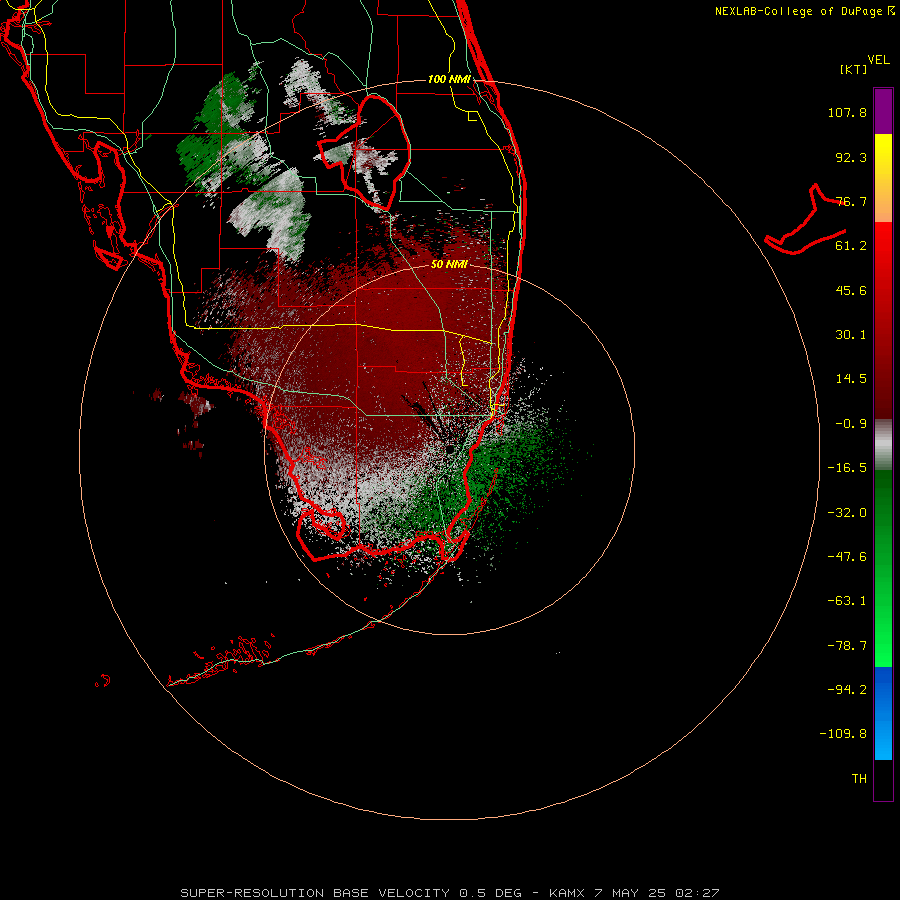Click the 61.2 velocity scale value
Image resolution: width=900 pixels, height=900 pixels.
[851, 246]
